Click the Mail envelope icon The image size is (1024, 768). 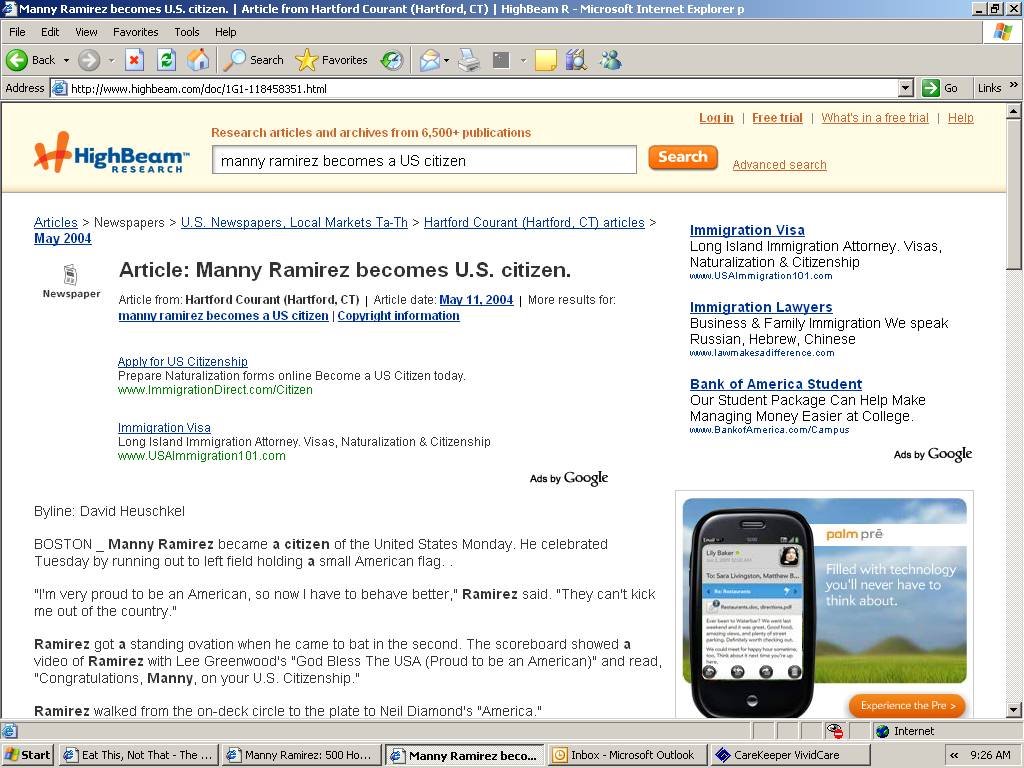pos(430,60)
